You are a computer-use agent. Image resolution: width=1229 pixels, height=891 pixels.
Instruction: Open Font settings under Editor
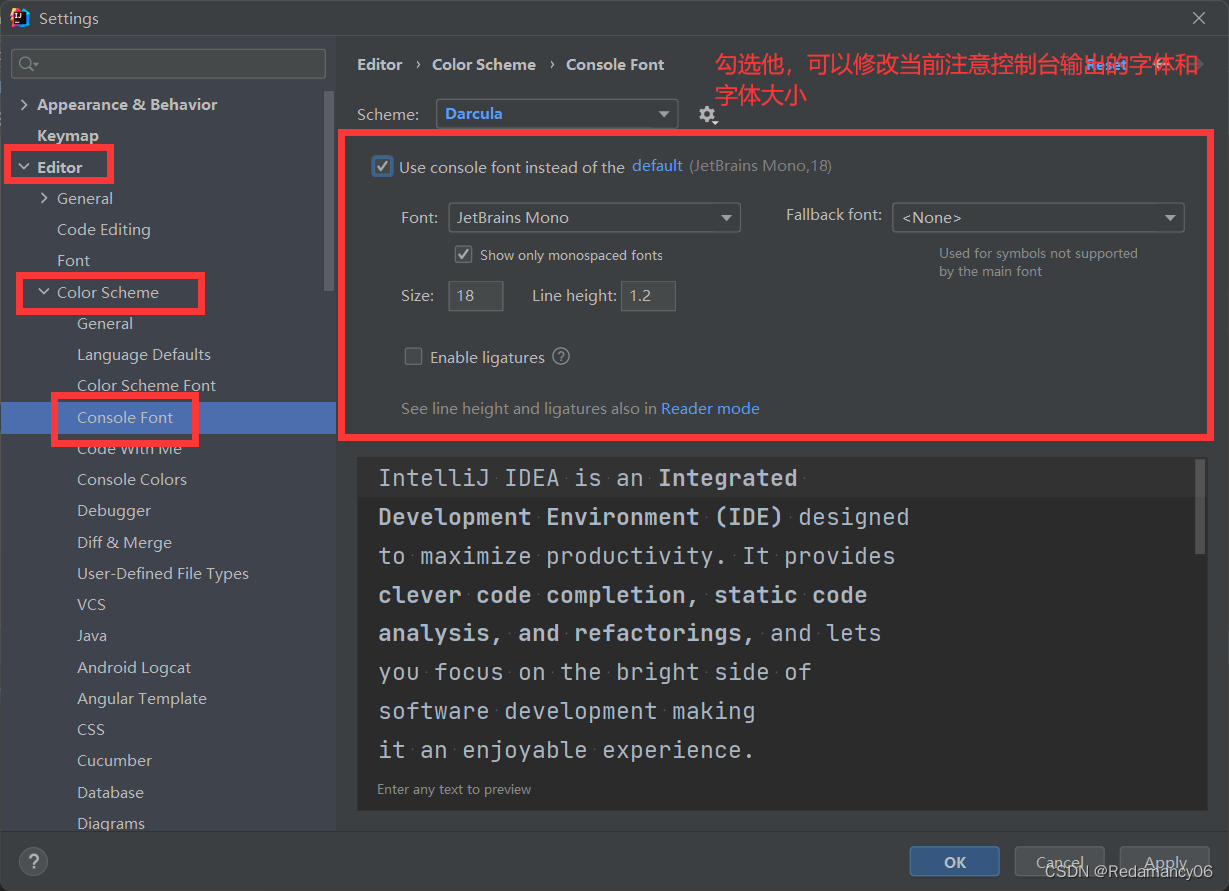73,260
